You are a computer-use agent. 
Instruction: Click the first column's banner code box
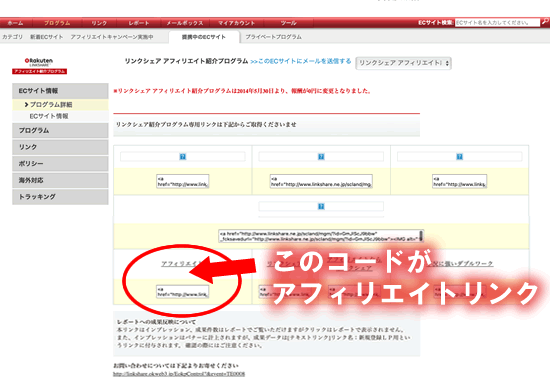click(182, 181)
